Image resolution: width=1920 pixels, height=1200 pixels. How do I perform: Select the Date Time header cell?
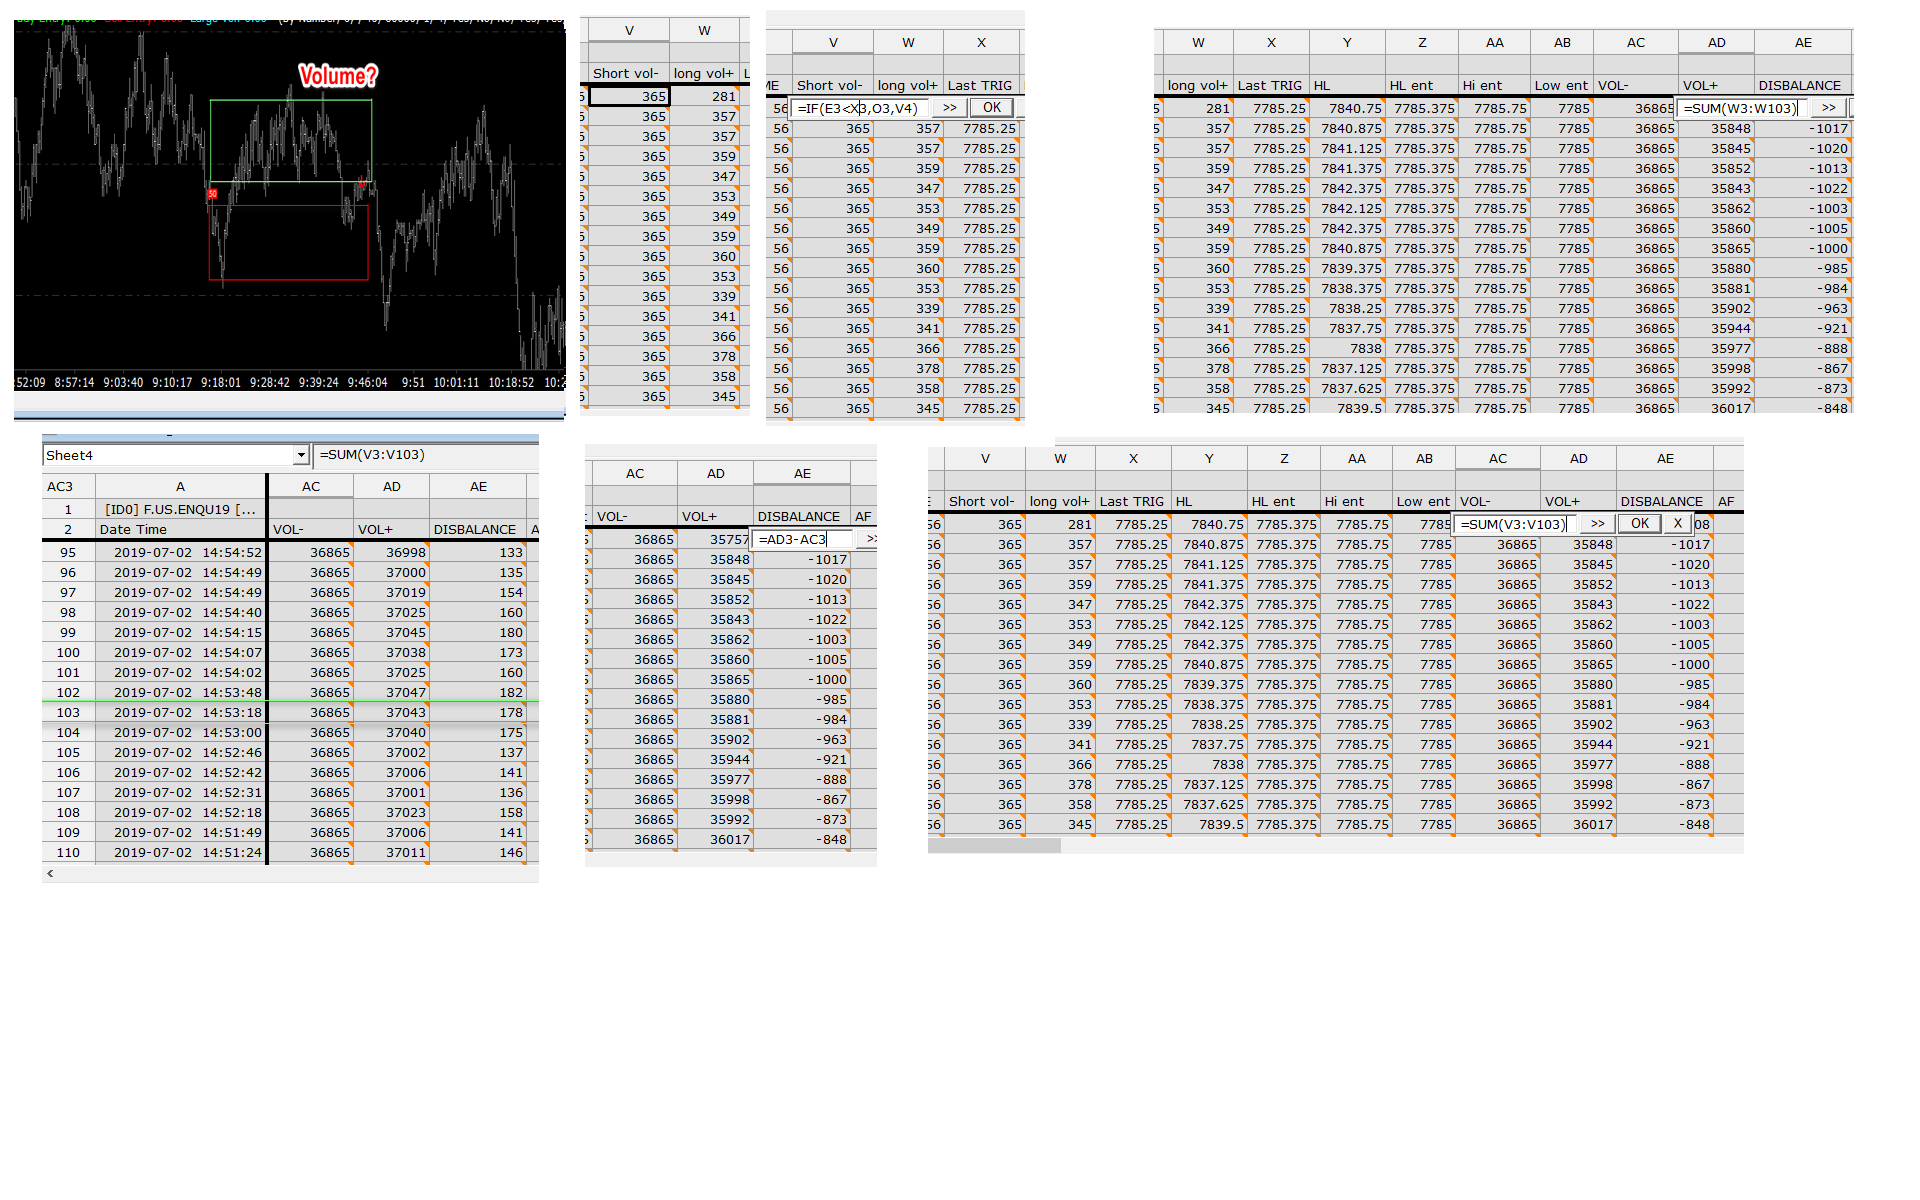(180, 530)
